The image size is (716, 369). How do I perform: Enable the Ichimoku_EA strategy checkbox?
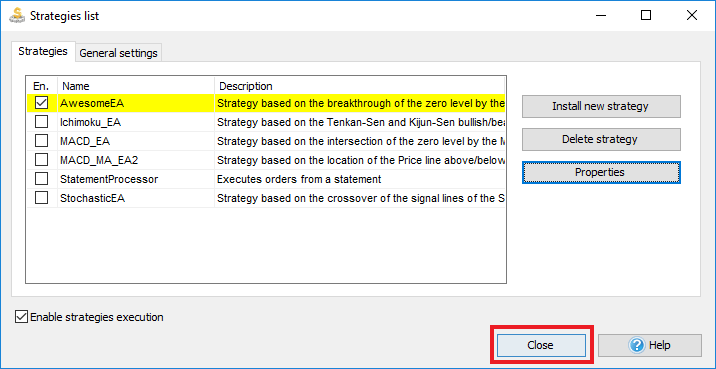[x=42, y=122]
